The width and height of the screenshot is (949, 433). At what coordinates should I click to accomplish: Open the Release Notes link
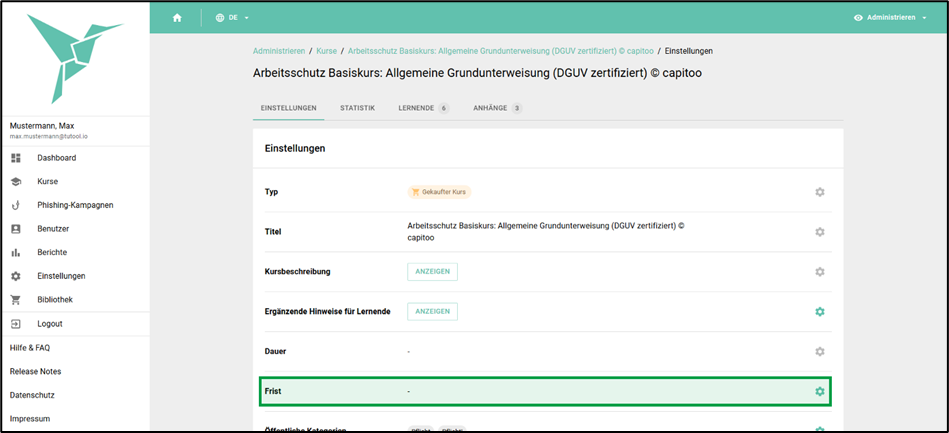click(35, 372)
